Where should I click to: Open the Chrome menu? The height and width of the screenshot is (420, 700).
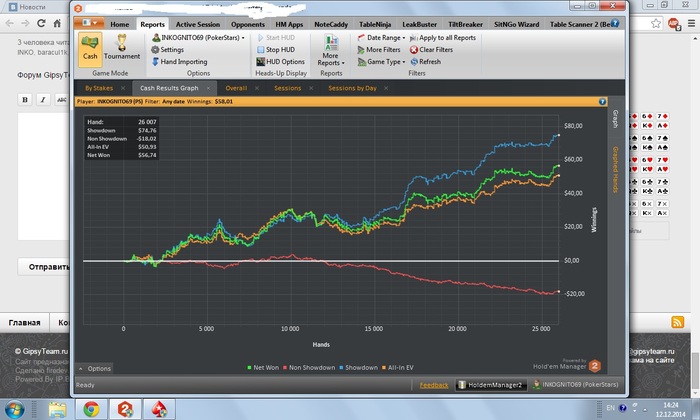coord(691,23)
